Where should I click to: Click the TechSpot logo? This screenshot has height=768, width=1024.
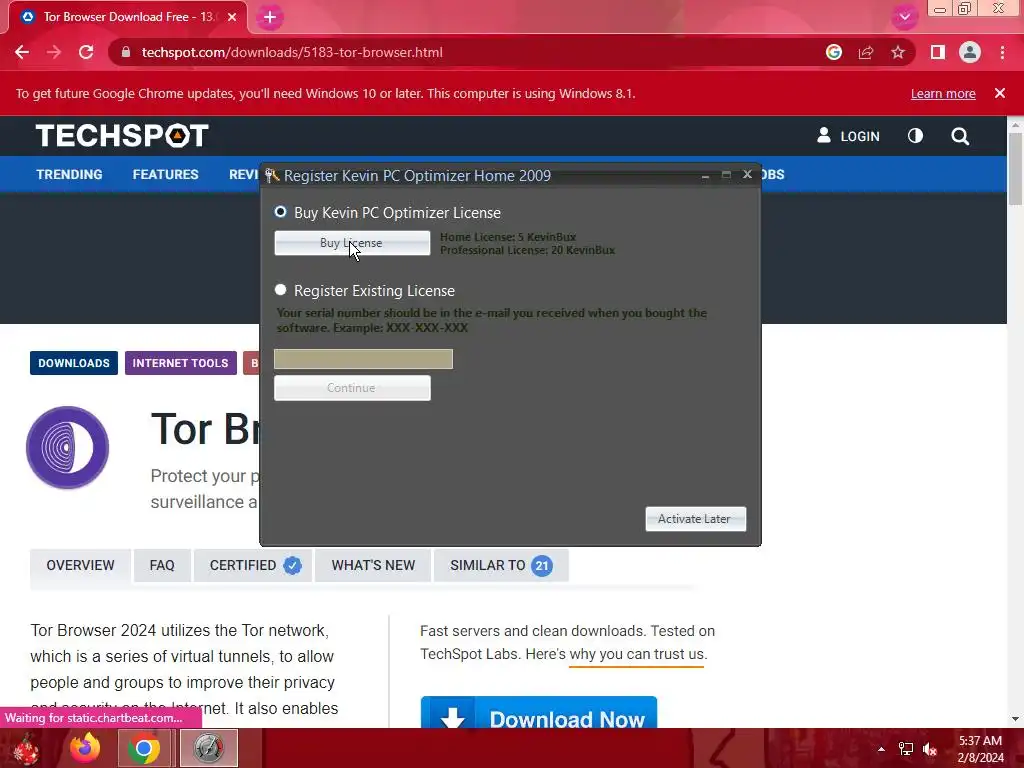(122, 136)
